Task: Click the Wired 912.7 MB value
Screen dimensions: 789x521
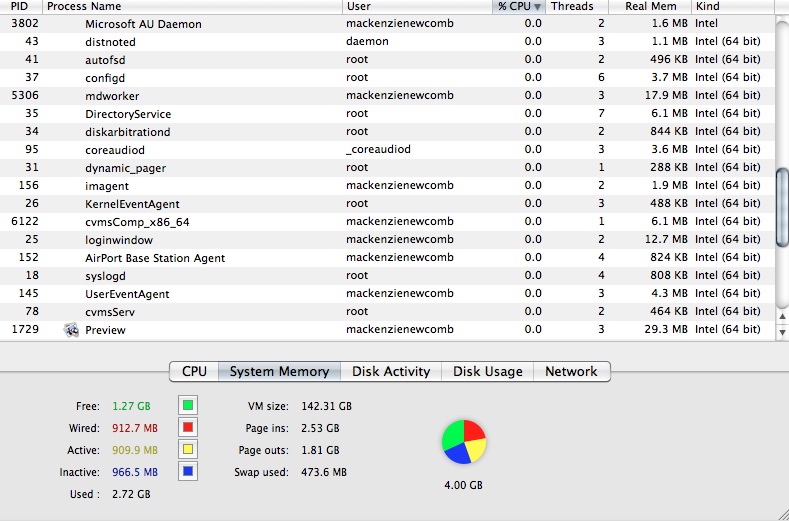Action: coord(135,428)
